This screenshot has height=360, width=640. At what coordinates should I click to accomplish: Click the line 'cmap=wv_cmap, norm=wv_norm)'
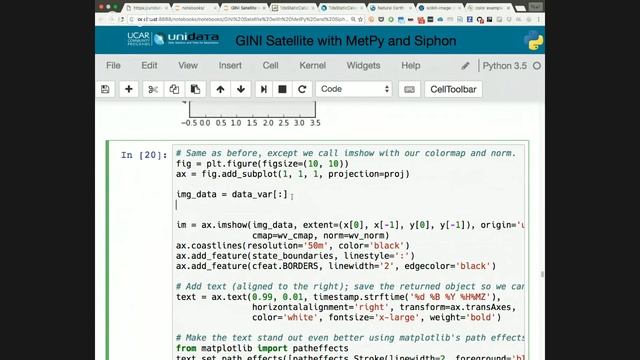click(320, 236)
